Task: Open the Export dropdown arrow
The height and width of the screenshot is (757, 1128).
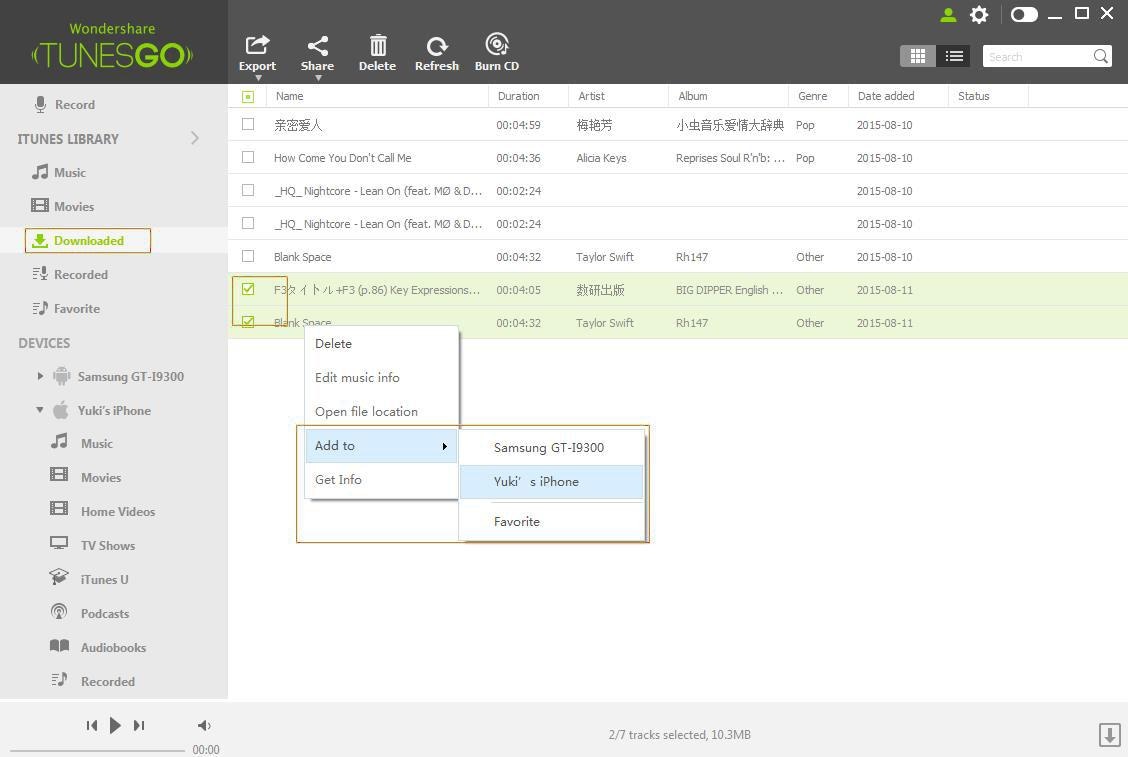Action: (x=258, y=78)
